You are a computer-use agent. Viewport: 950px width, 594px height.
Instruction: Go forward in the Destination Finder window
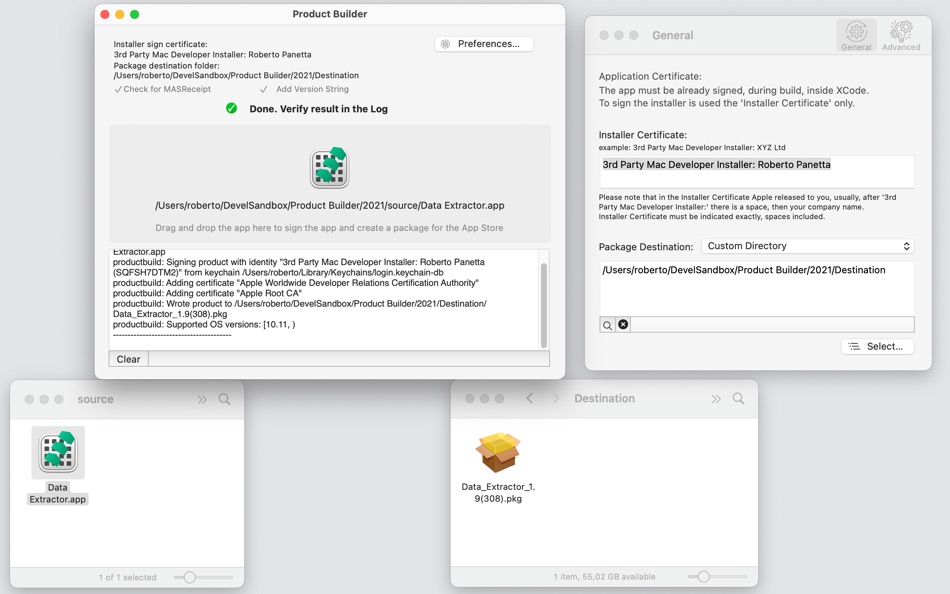pos(556,398)
